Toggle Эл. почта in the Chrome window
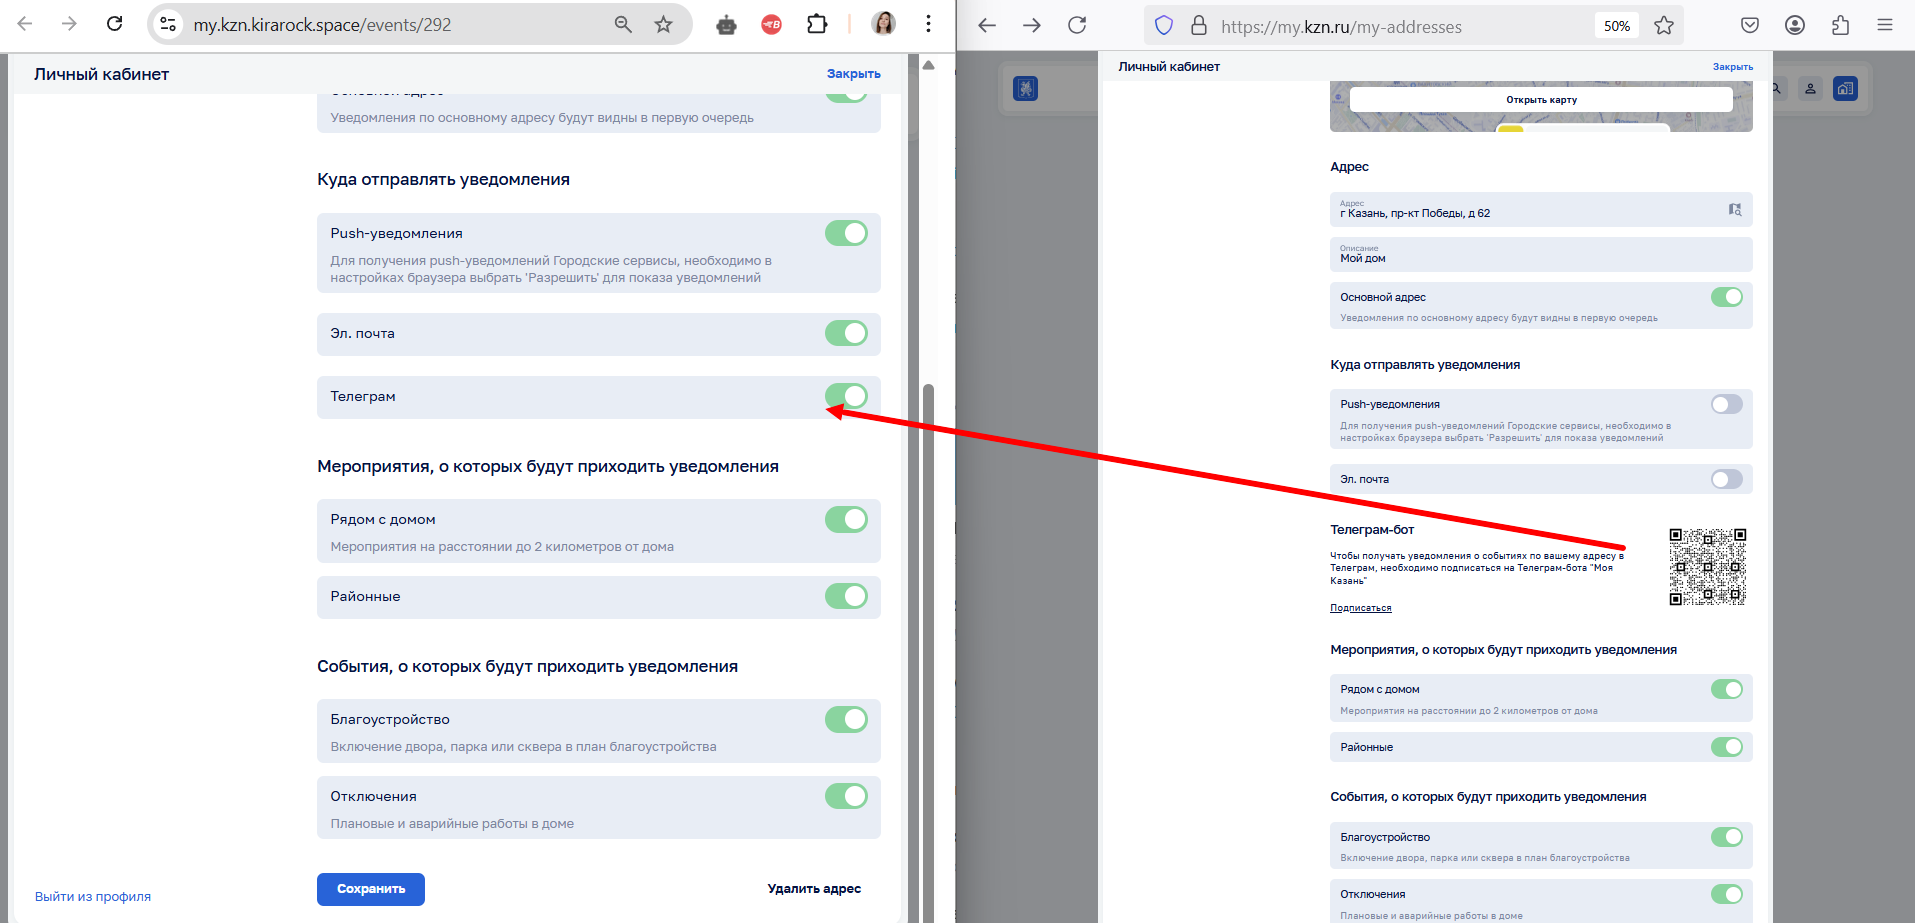Viewport: 1915px width, 923px height. pos(846,333)
